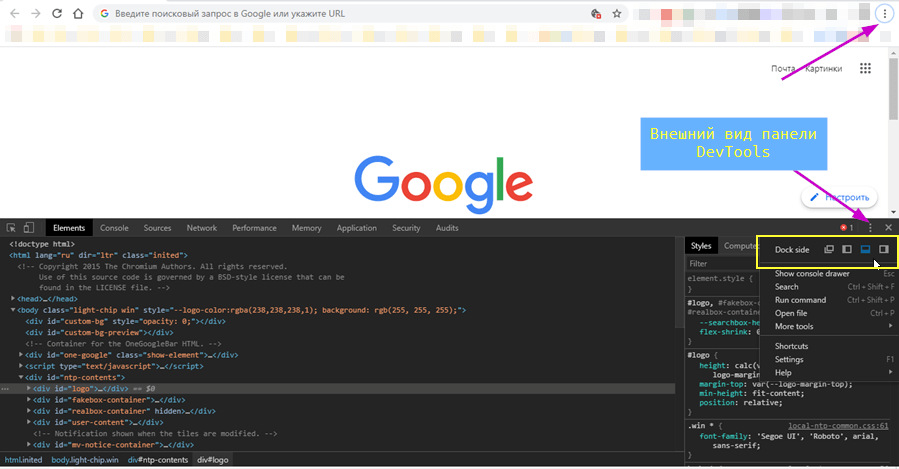
Task: Switch to the Sources tab
Action: pos(158,228)
